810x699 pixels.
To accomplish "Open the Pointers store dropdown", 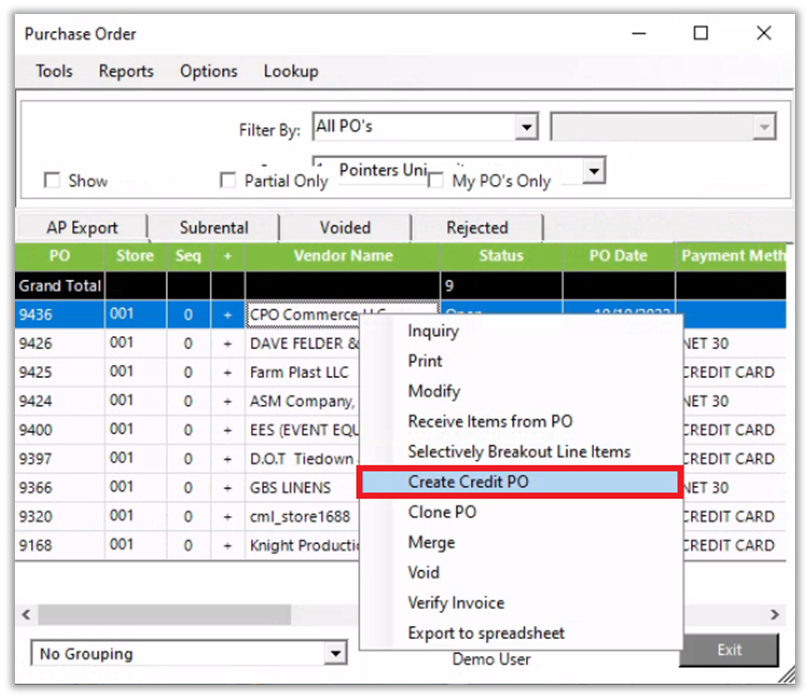I will pos(594,171).
